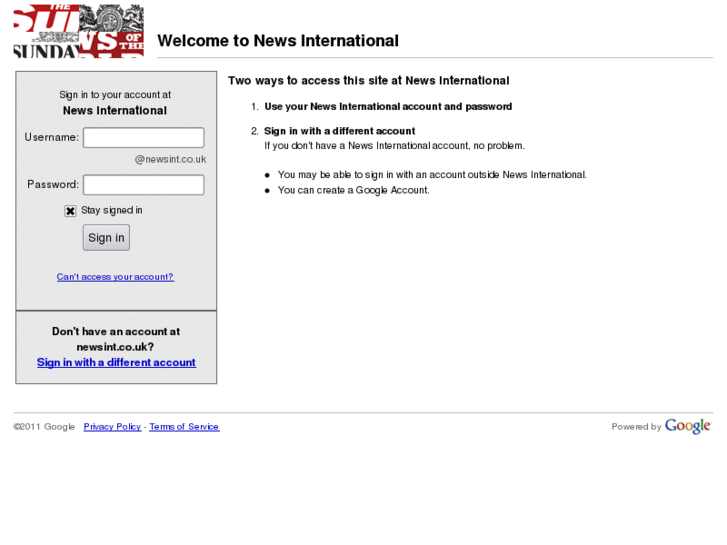
Task: Click the 'Powered by' footer text
Action: 636,427
